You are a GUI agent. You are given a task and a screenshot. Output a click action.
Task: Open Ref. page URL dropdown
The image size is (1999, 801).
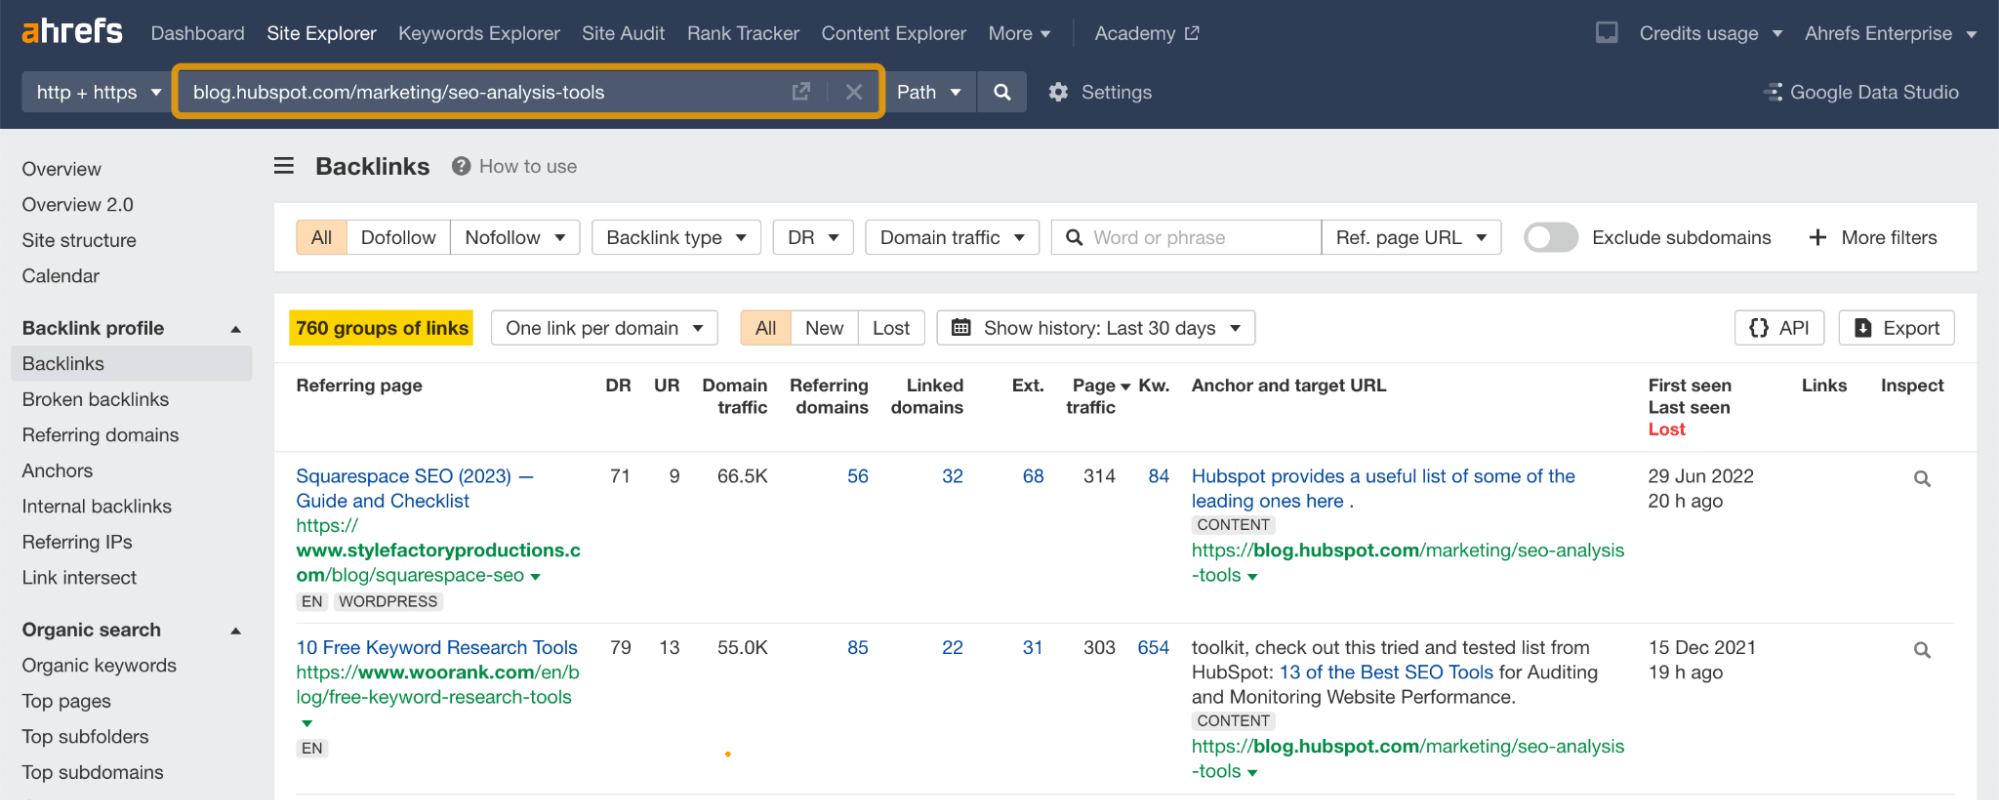pos(1411,237)
